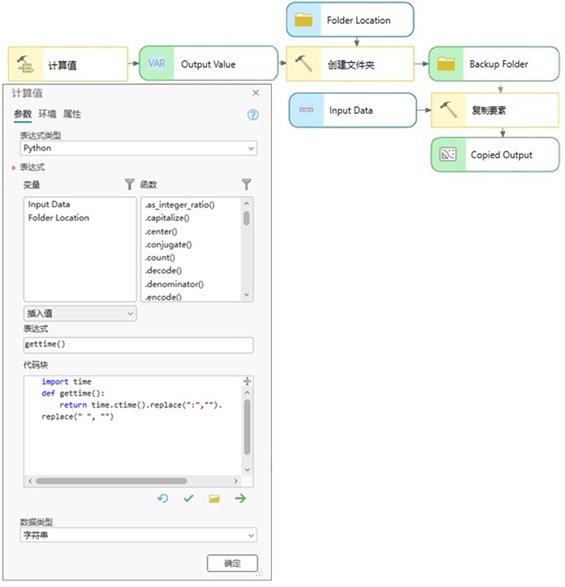Select the 计算值 tool node in model
565x587 pixels.
(x=68, y=64)
